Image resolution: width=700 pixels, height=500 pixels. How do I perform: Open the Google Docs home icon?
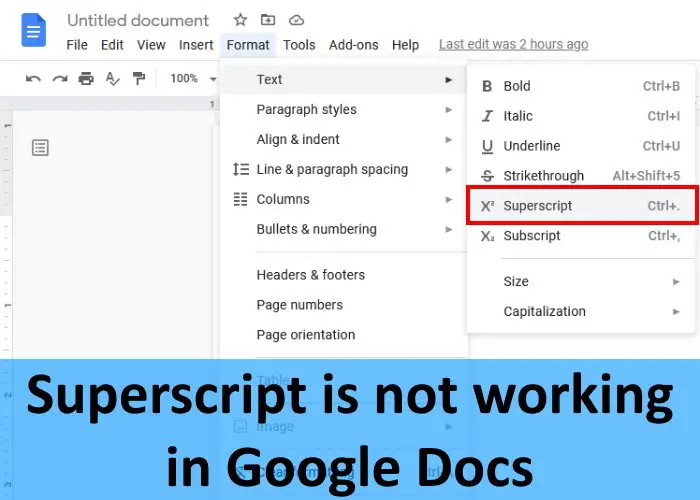[x=33, y=30]
